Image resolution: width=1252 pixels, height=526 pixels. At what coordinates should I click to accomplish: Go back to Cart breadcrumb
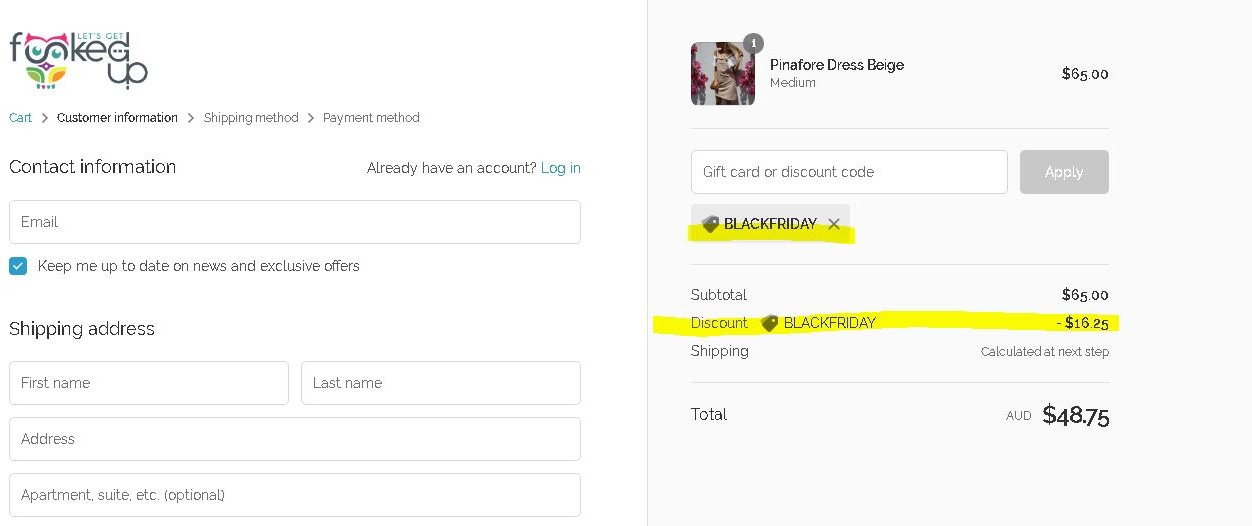(20, 118)
